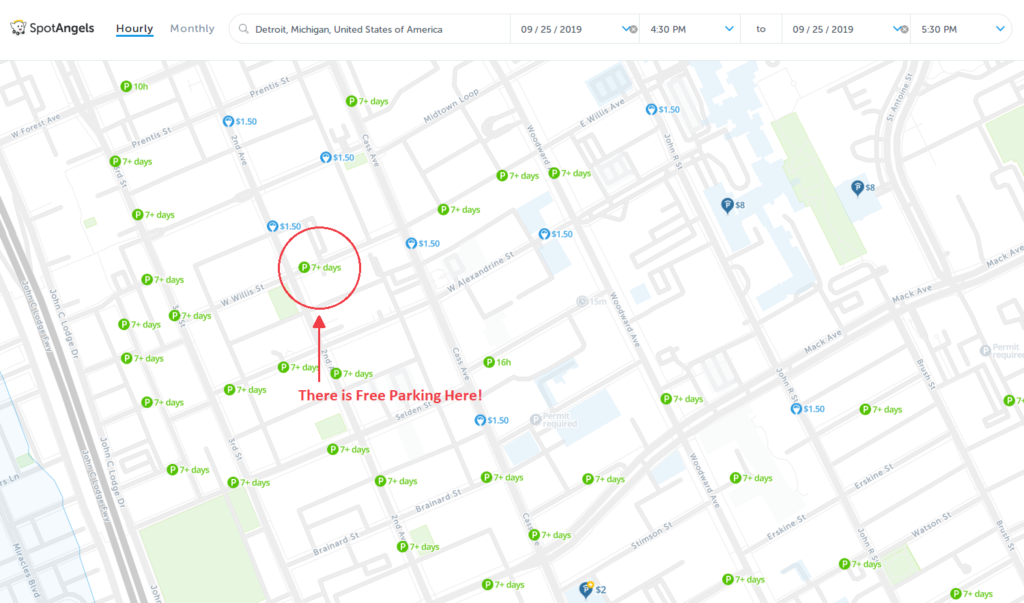Select the Hourly tab
This screenshot has height=603, width=1024.
pyautogui.click(x=134, y=28)
